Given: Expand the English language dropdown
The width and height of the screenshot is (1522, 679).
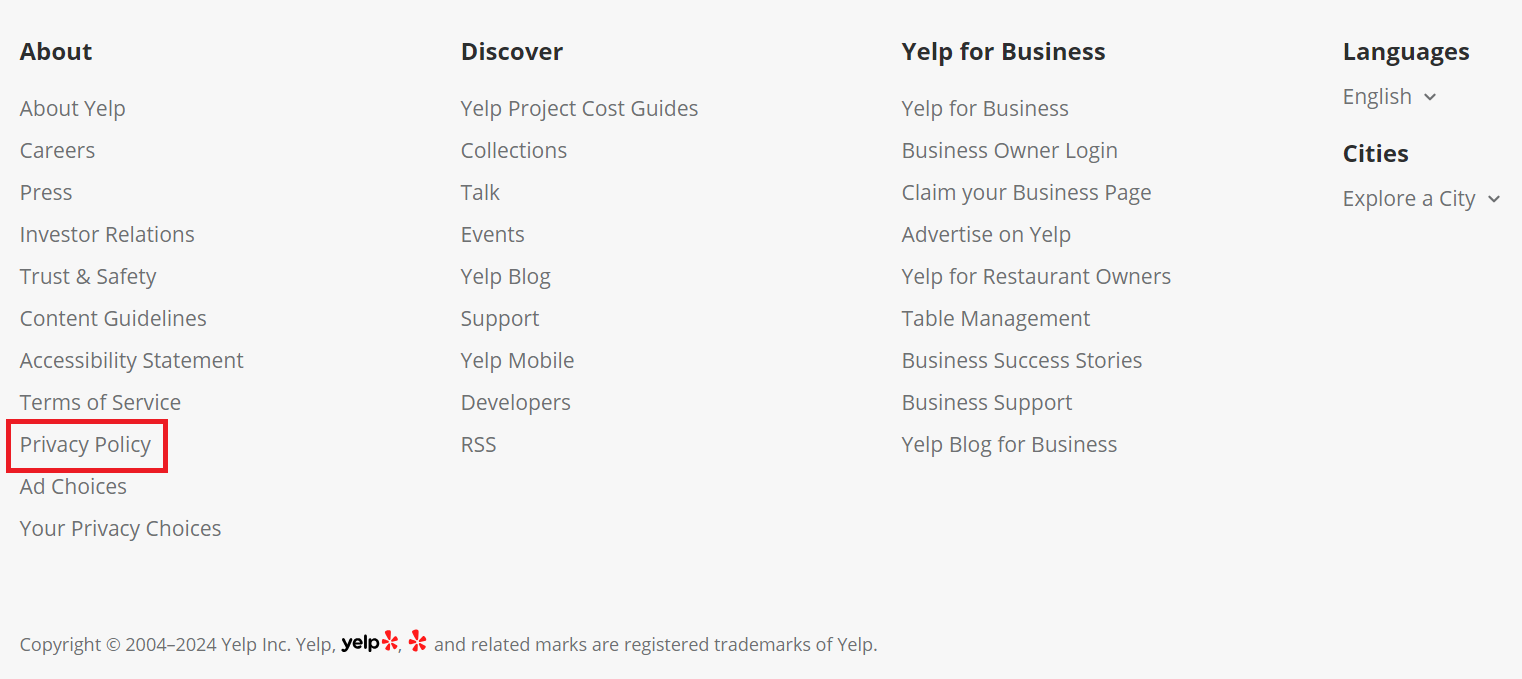Looking at the screenshot, I should 1389,96.
